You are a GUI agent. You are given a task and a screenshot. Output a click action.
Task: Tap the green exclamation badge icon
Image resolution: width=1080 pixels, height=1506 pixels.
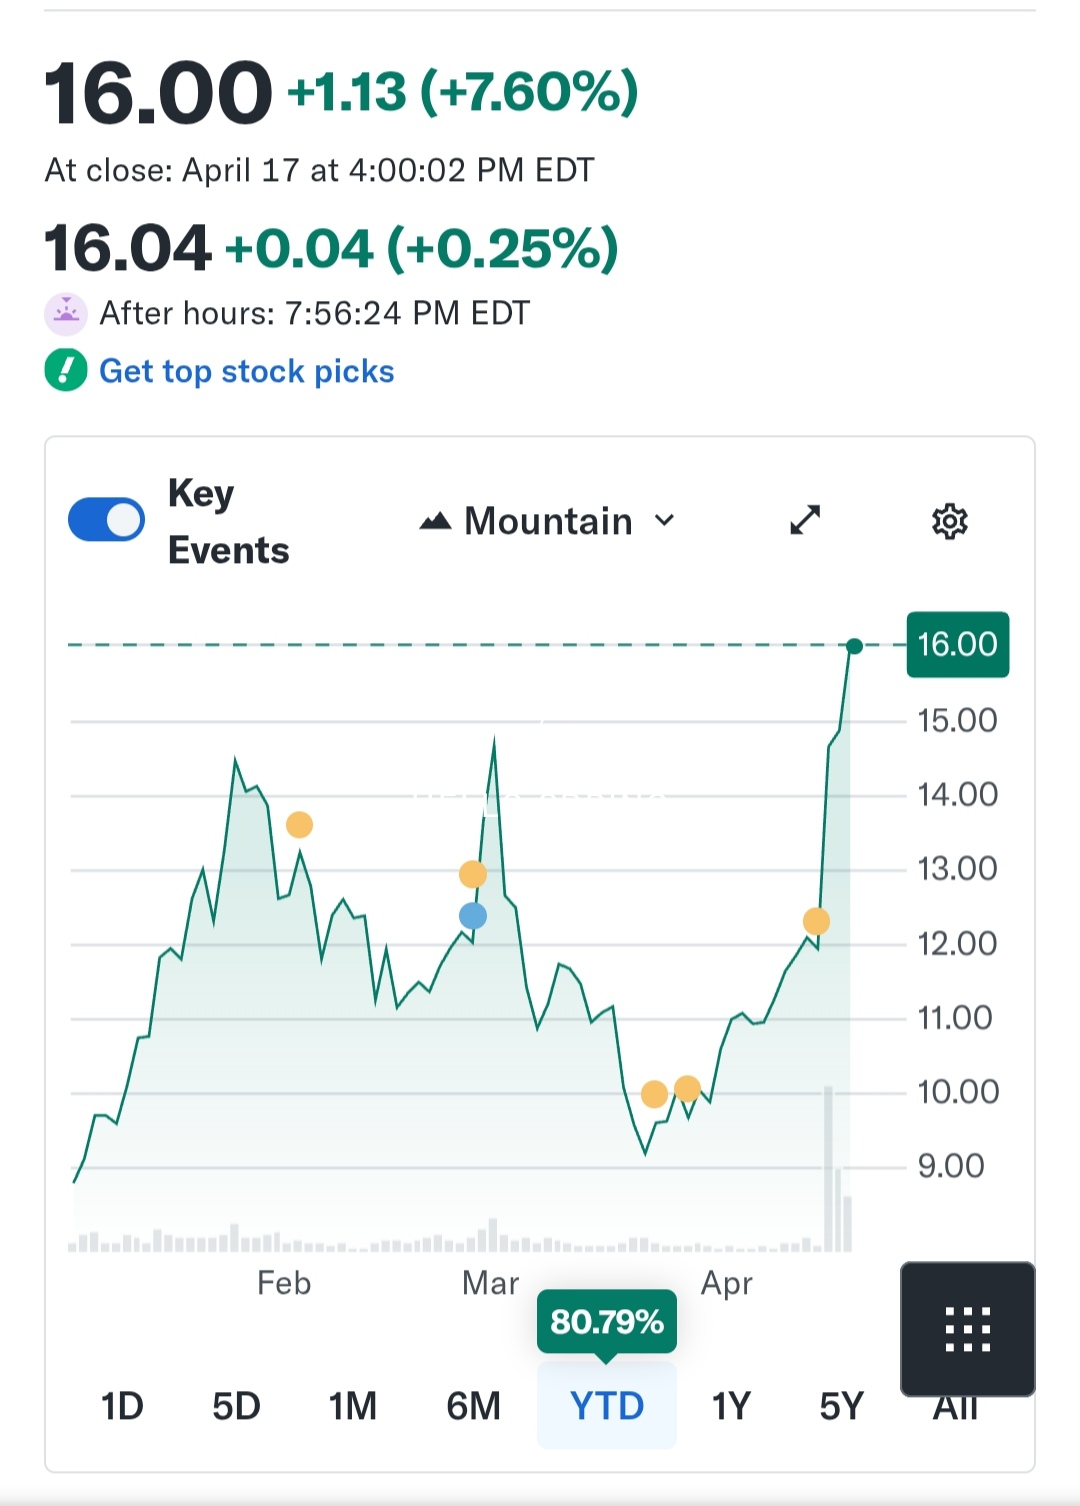(x=66, y=370)
